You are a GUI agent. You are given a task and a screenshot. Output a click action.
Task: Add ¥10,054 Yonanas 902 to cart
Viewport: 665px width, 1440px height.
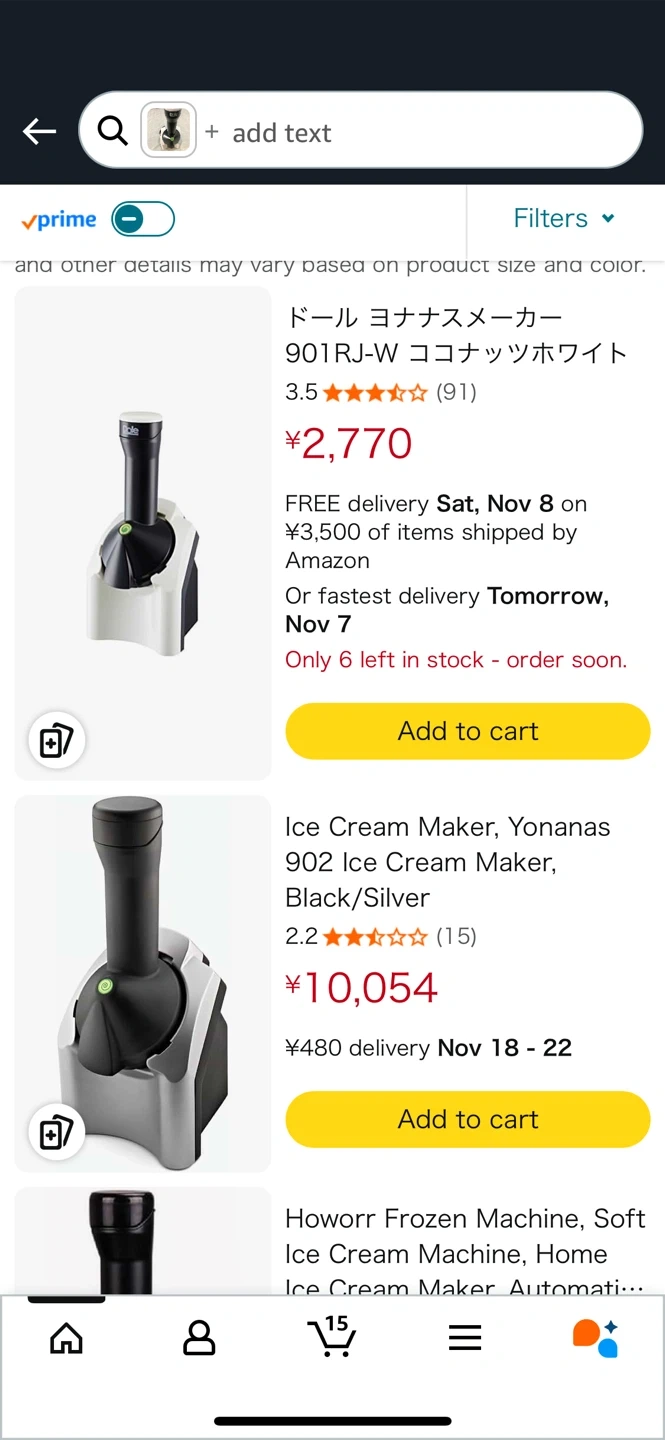pyautogui.click(x=468, y=1119)
